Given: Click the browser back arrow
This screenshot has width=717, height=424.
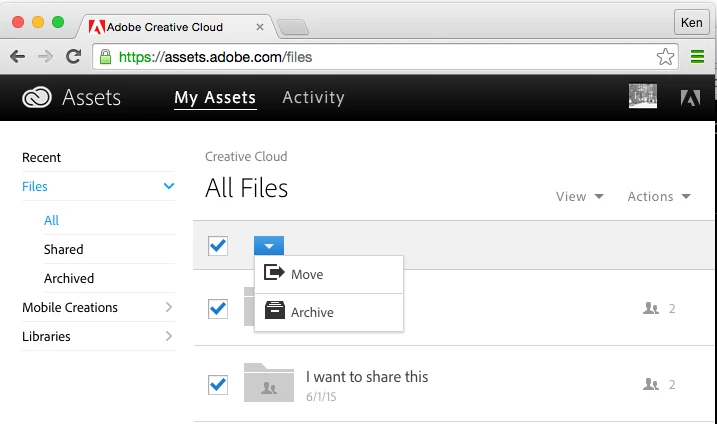Looking at the screenshot, I should 17,57.
